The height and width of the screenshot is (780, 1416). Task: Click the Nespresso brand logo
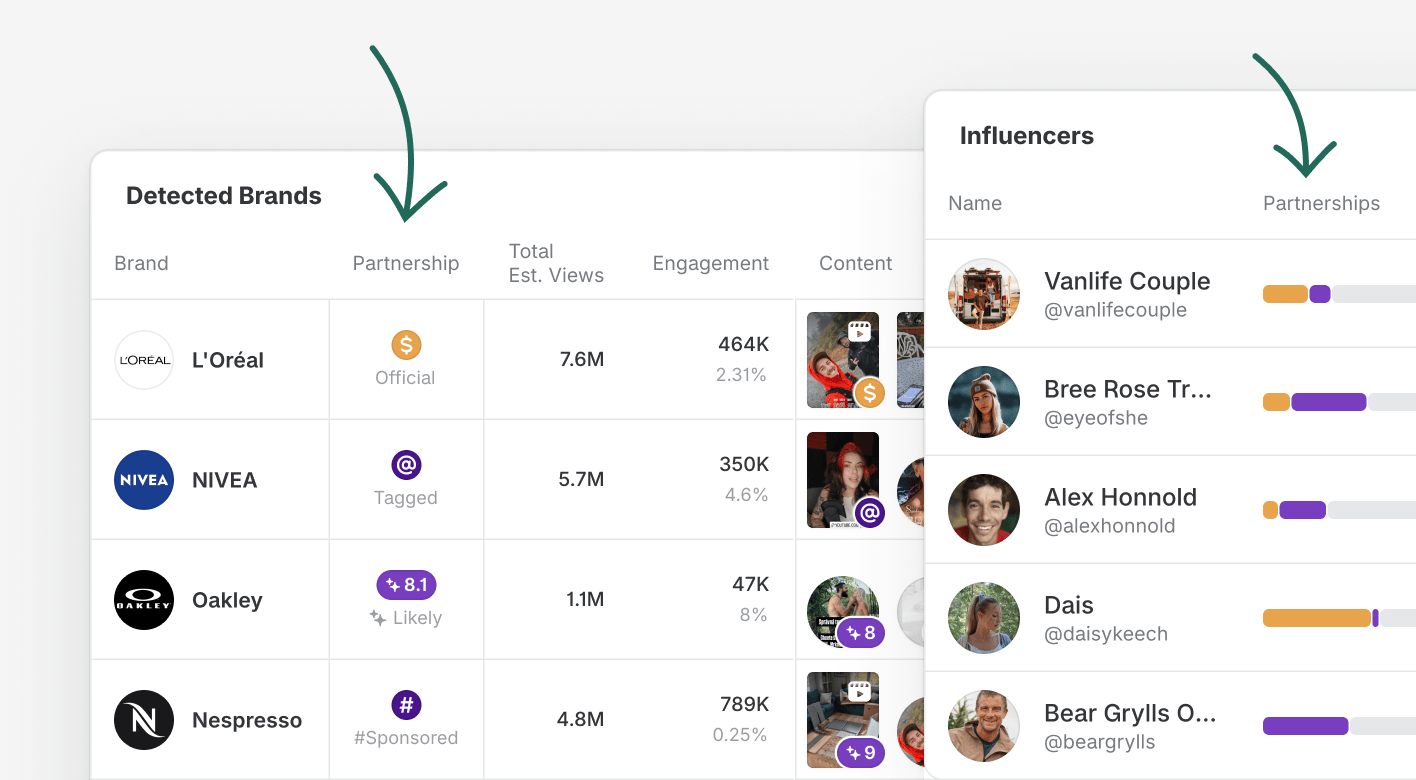[x=144, y=720]
